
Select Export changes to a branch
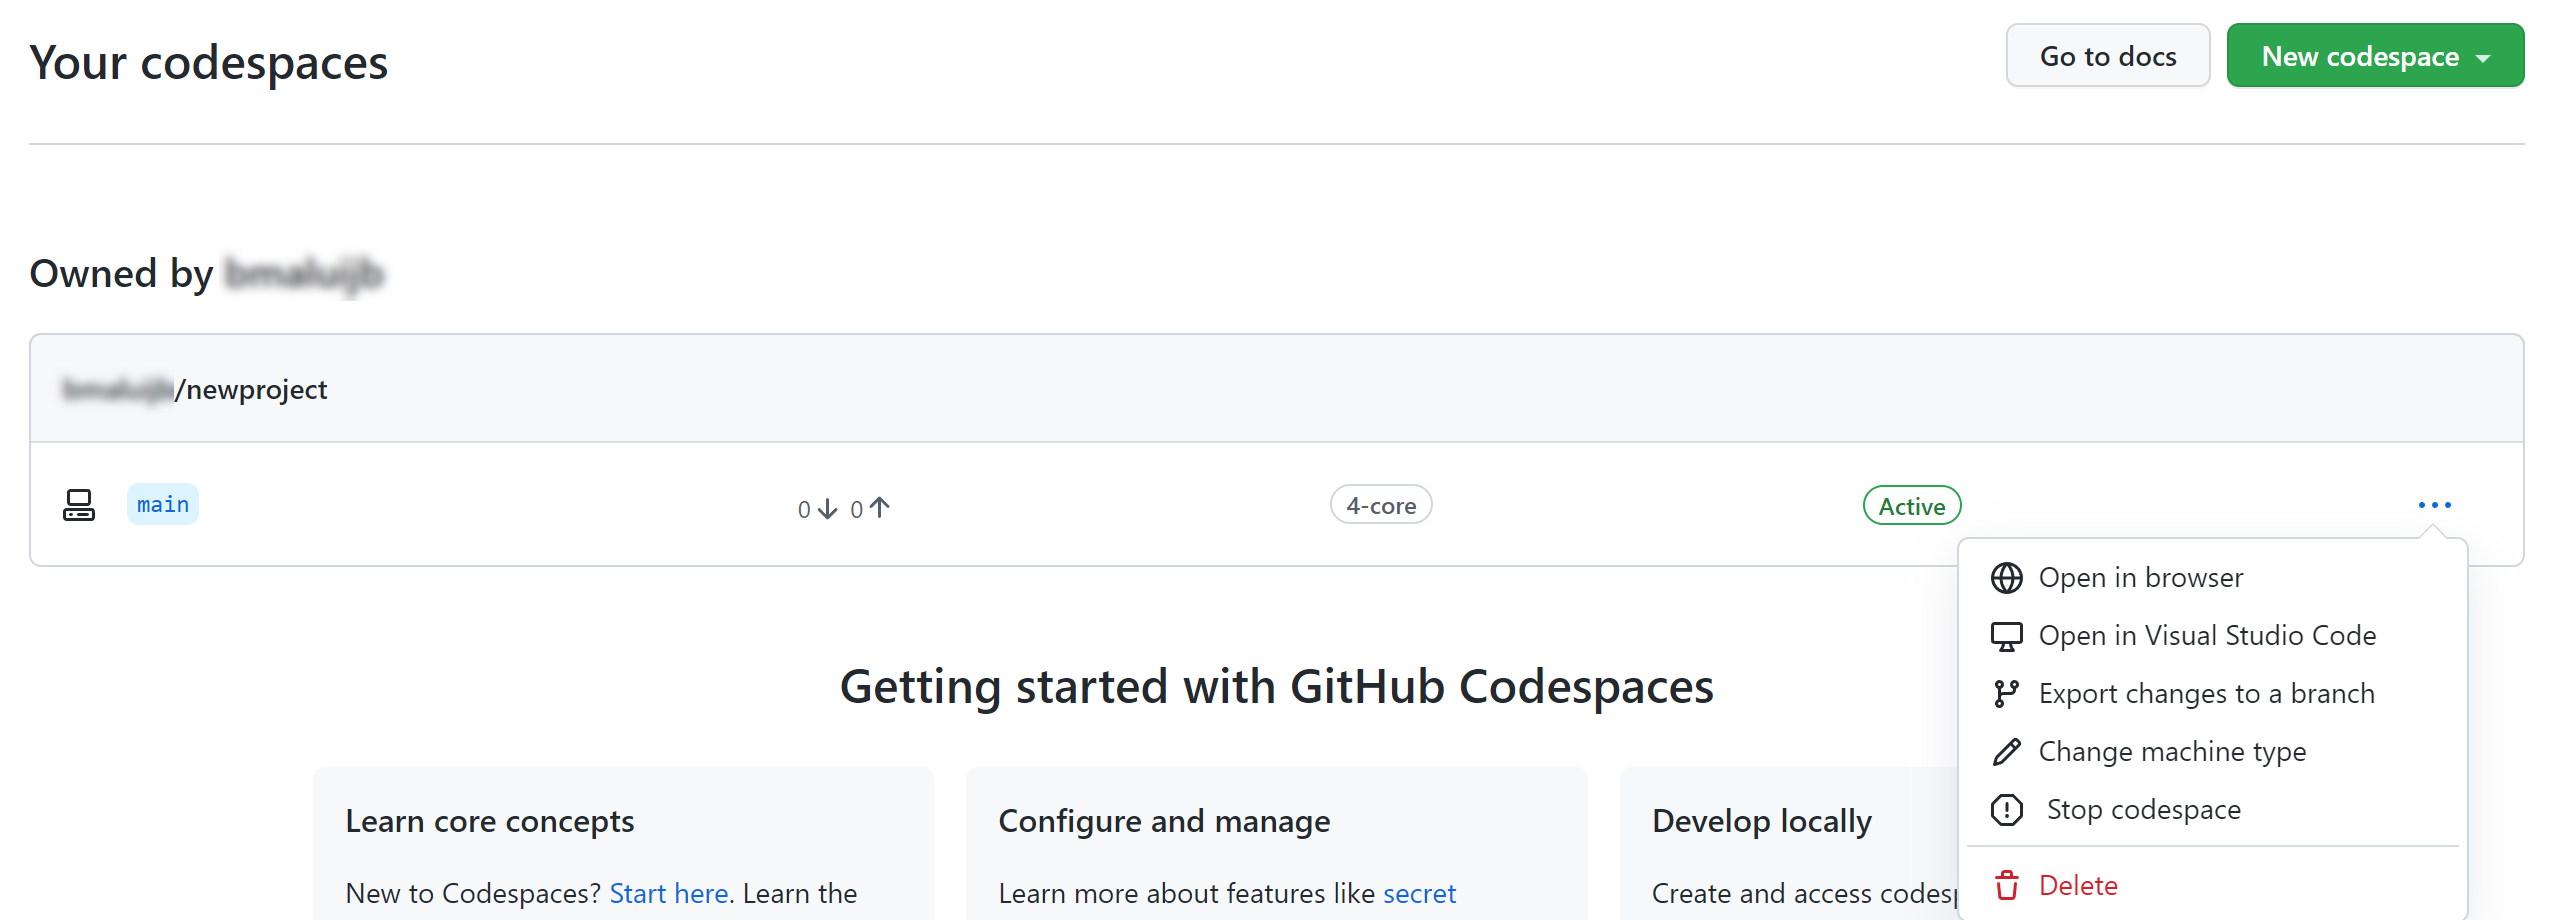tap(2212, 694)
